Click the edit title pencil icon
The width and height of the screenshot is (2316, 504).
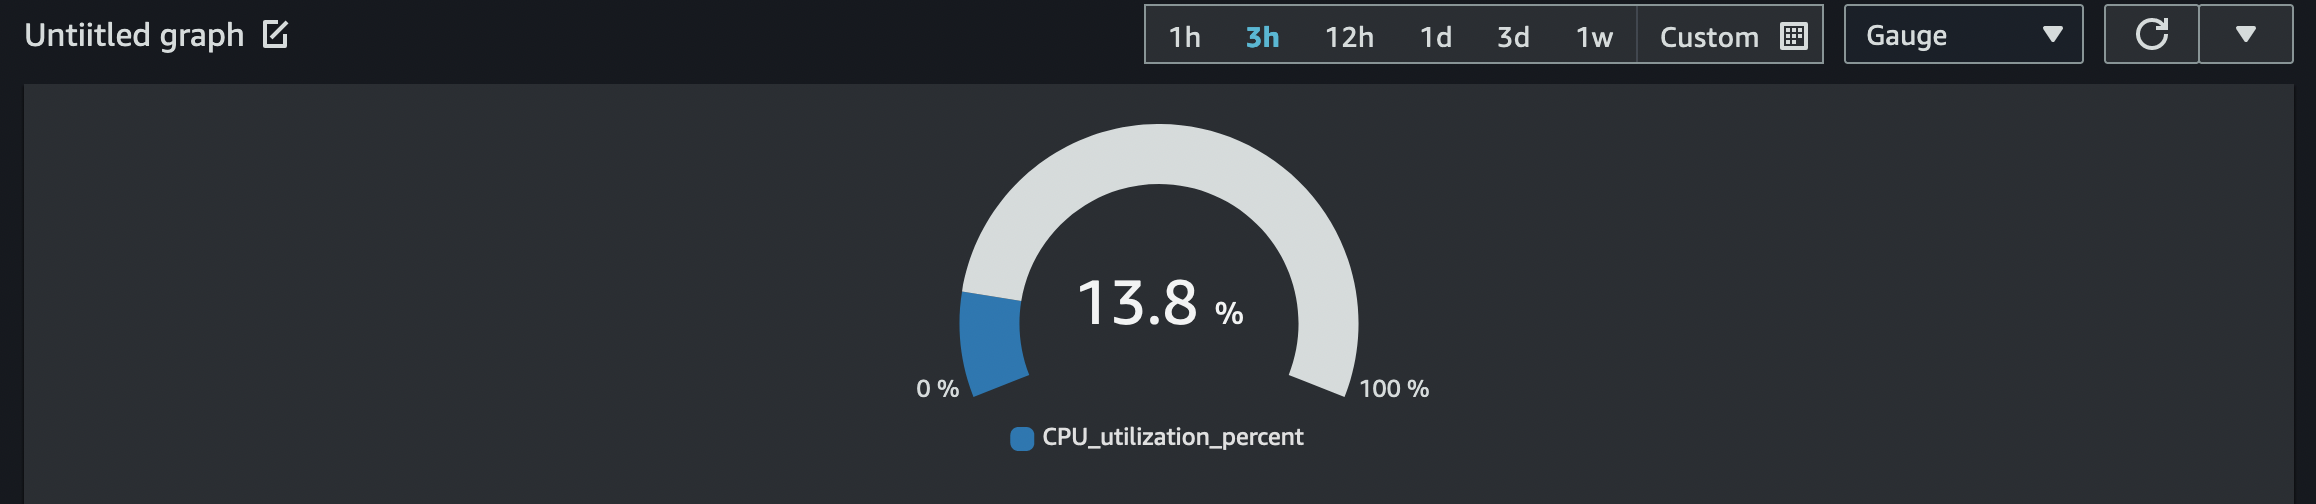click(275, 35)
